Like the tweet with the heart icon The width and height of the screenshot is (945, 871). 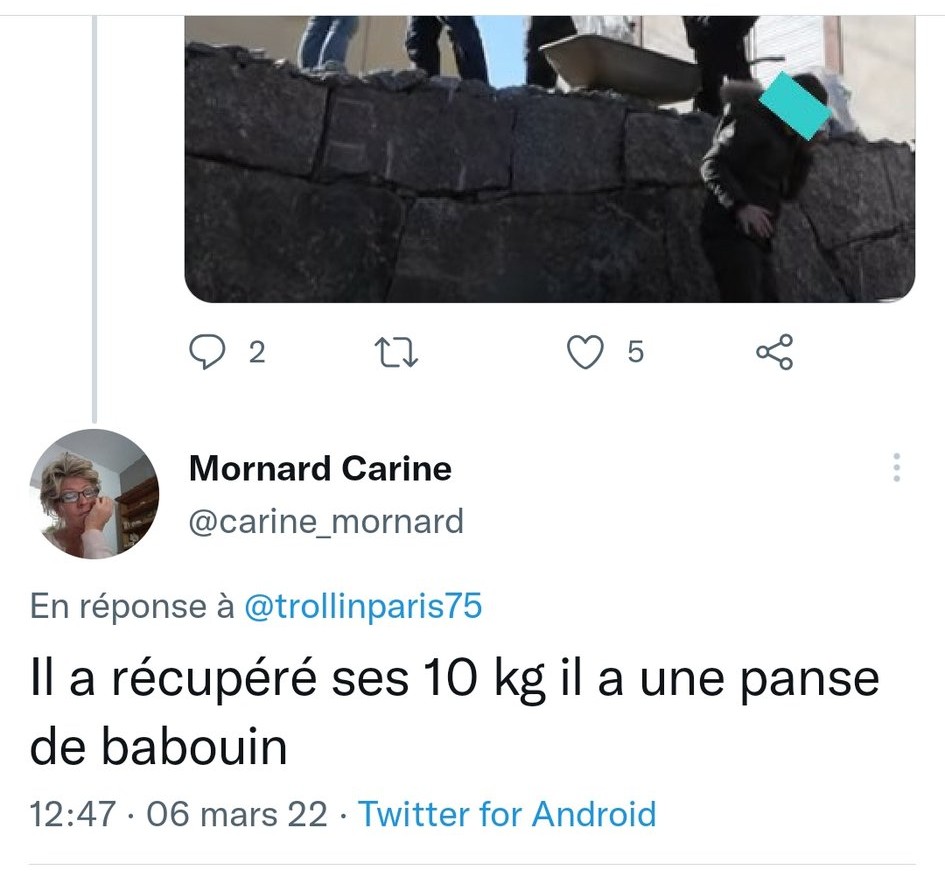pos(586,352)
